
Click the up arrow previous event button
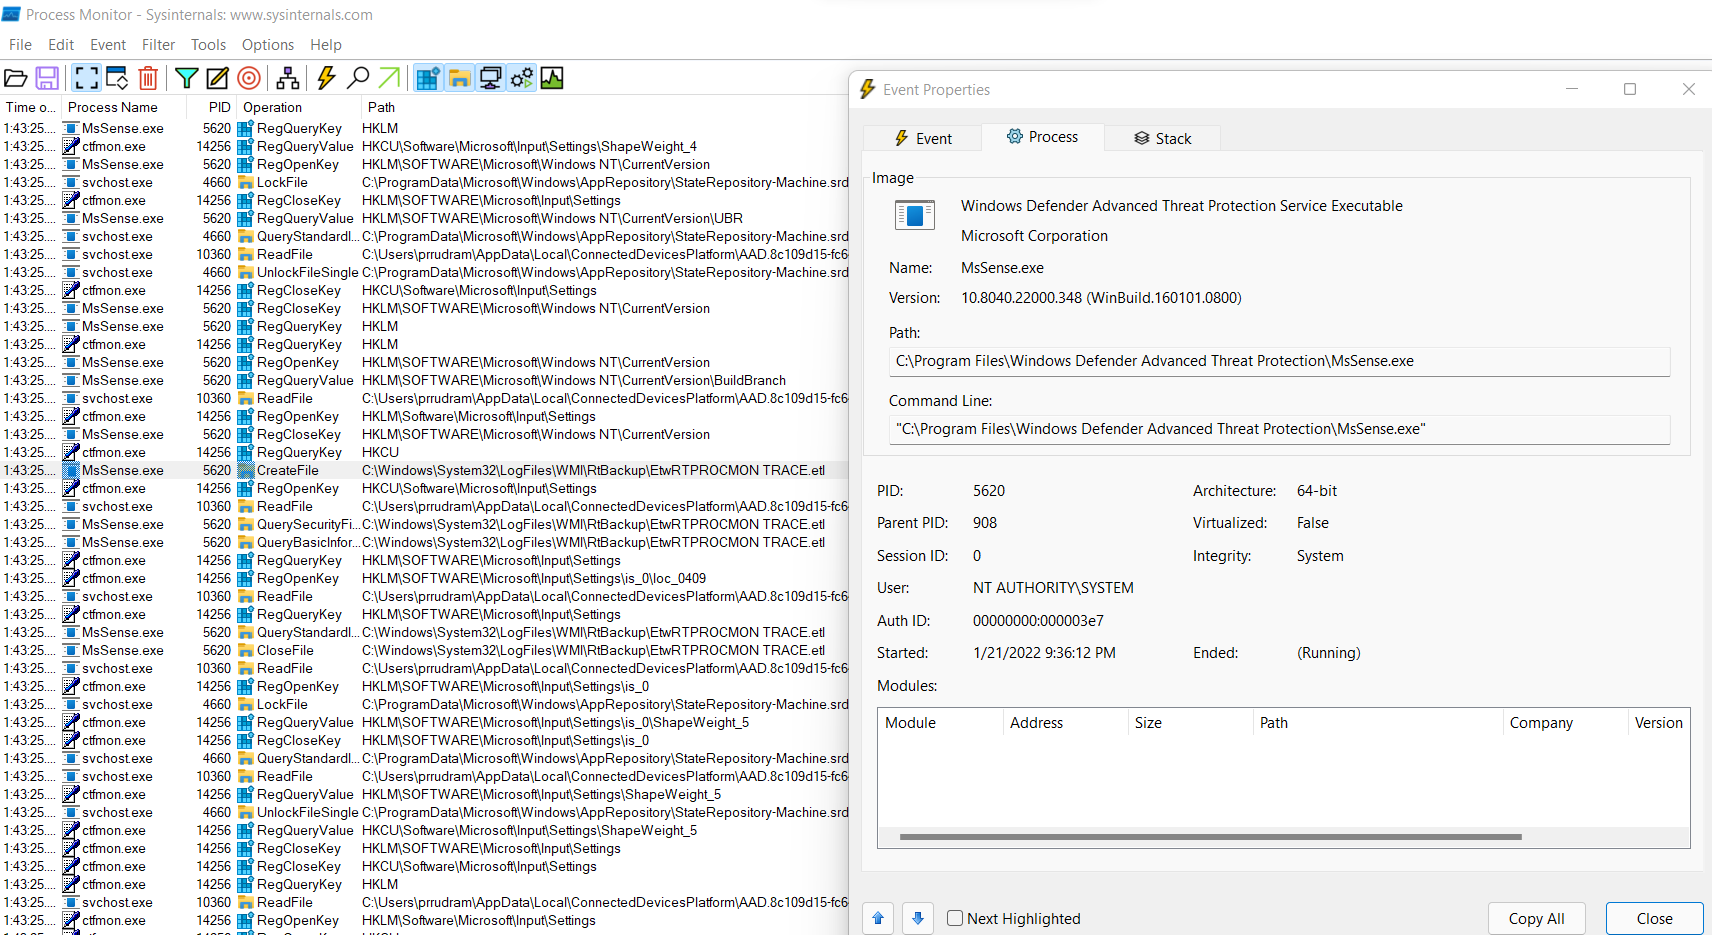coord(878,918)
